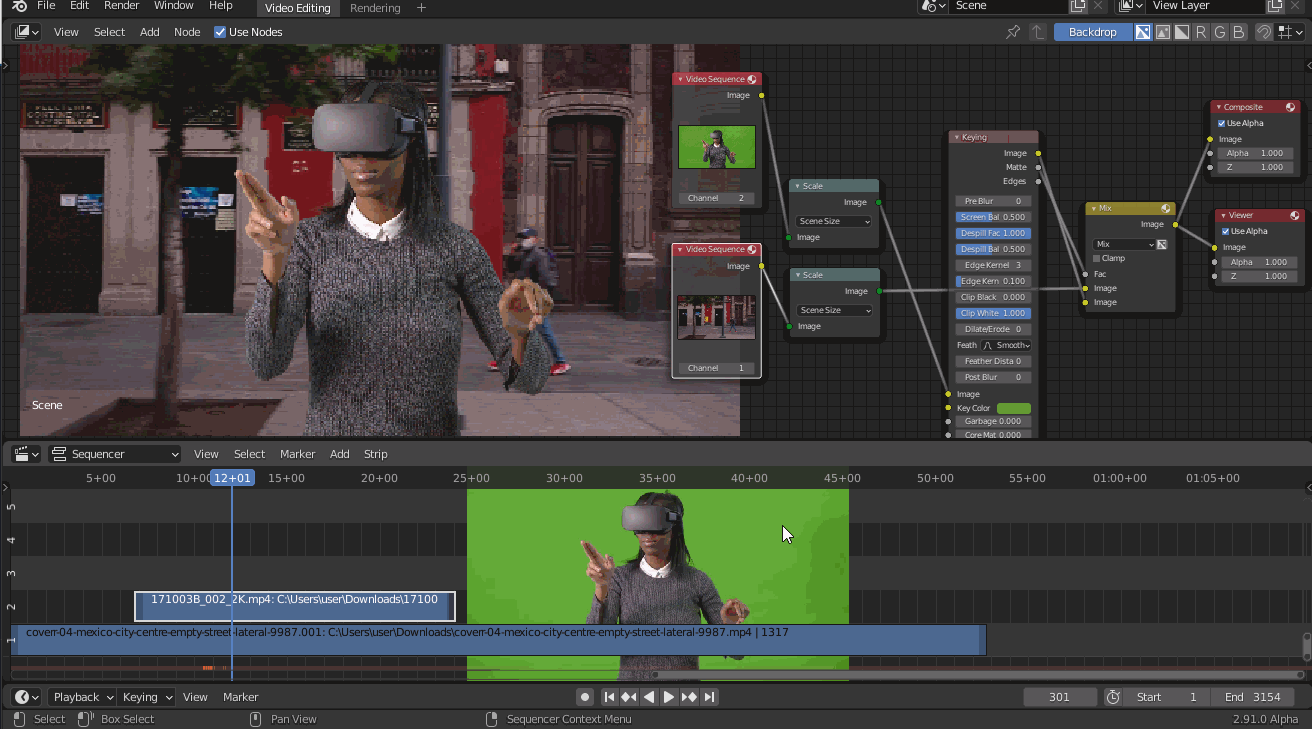
Task: Enable Clamp on the Mix node
Action: coord(1097,258)
